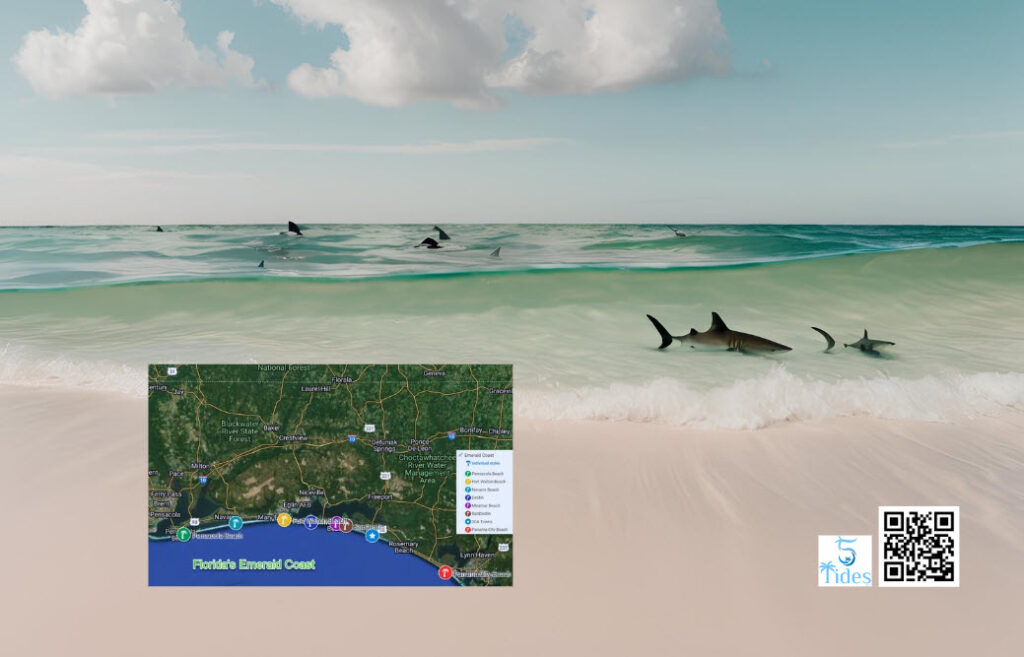The width and height of the screenshot is (1024, 657).
Task: Click the Fort Walton Beach legend icon
Action: [467, 481]
